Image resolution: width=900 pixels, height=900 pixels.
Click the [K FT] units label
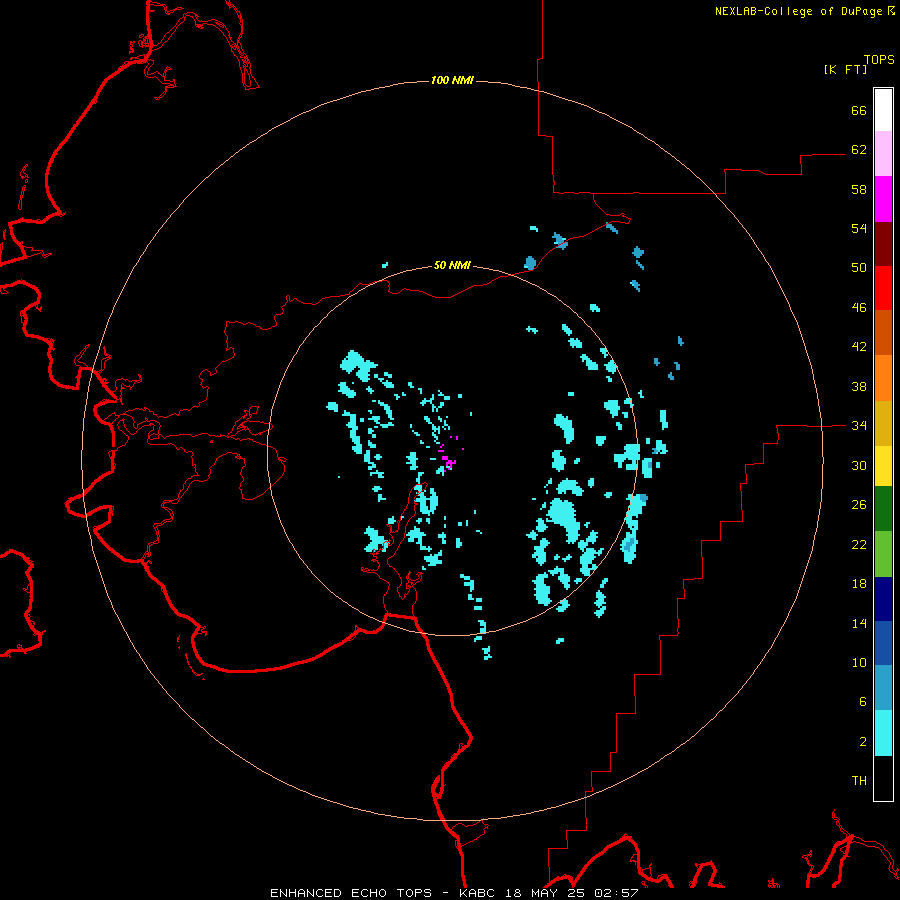click(x=845, y=69)
